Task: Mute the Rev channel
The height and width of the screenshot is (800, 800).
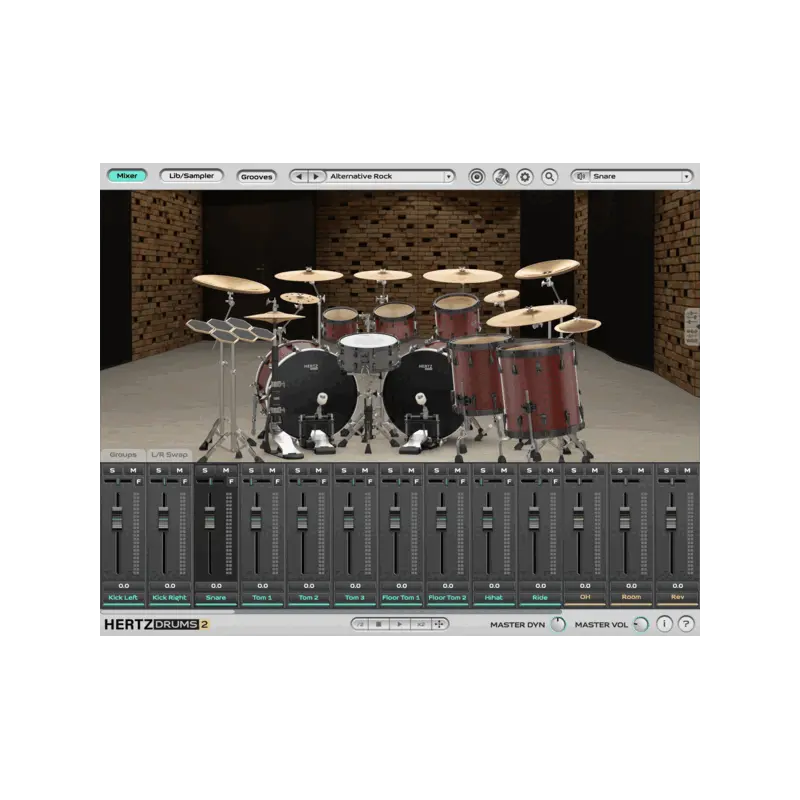Action: pos(687,470)
